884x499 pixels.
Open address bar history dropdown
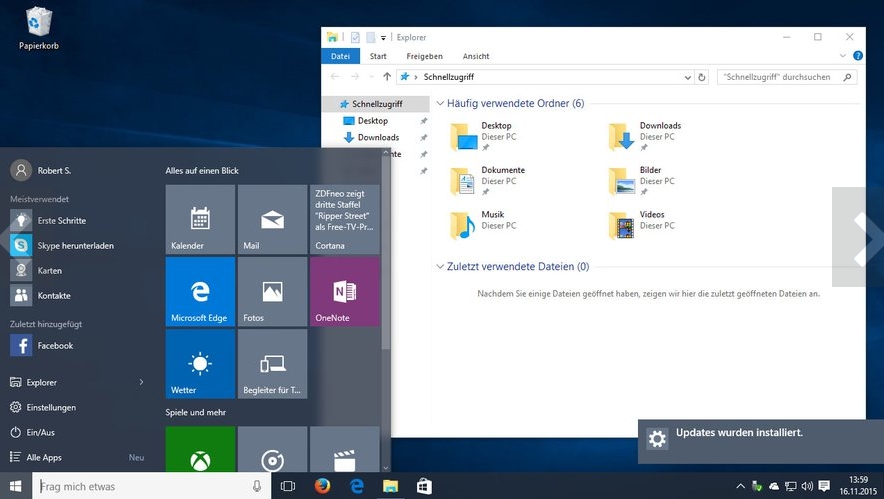[687, 77]
